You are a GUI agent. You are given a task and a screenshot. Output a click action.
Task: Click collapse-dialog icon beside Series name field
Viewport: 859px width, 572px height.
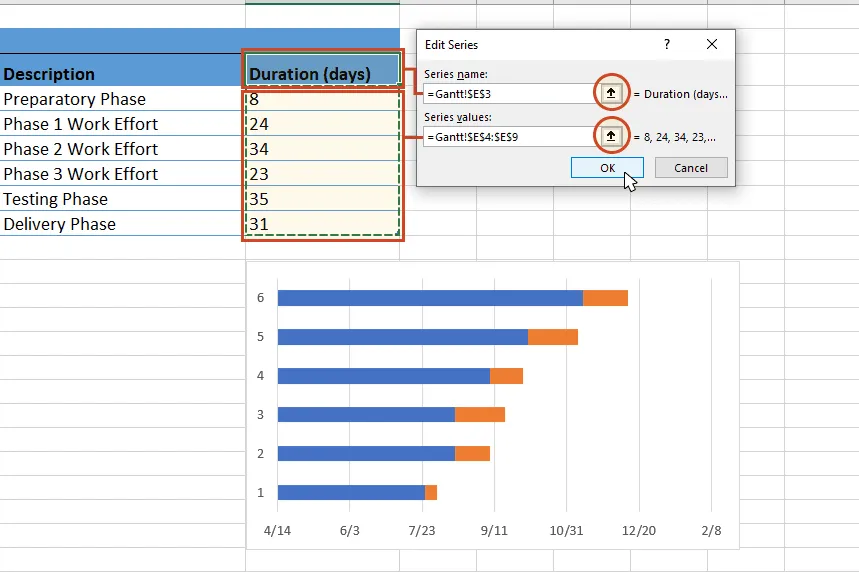pos(610,93)
